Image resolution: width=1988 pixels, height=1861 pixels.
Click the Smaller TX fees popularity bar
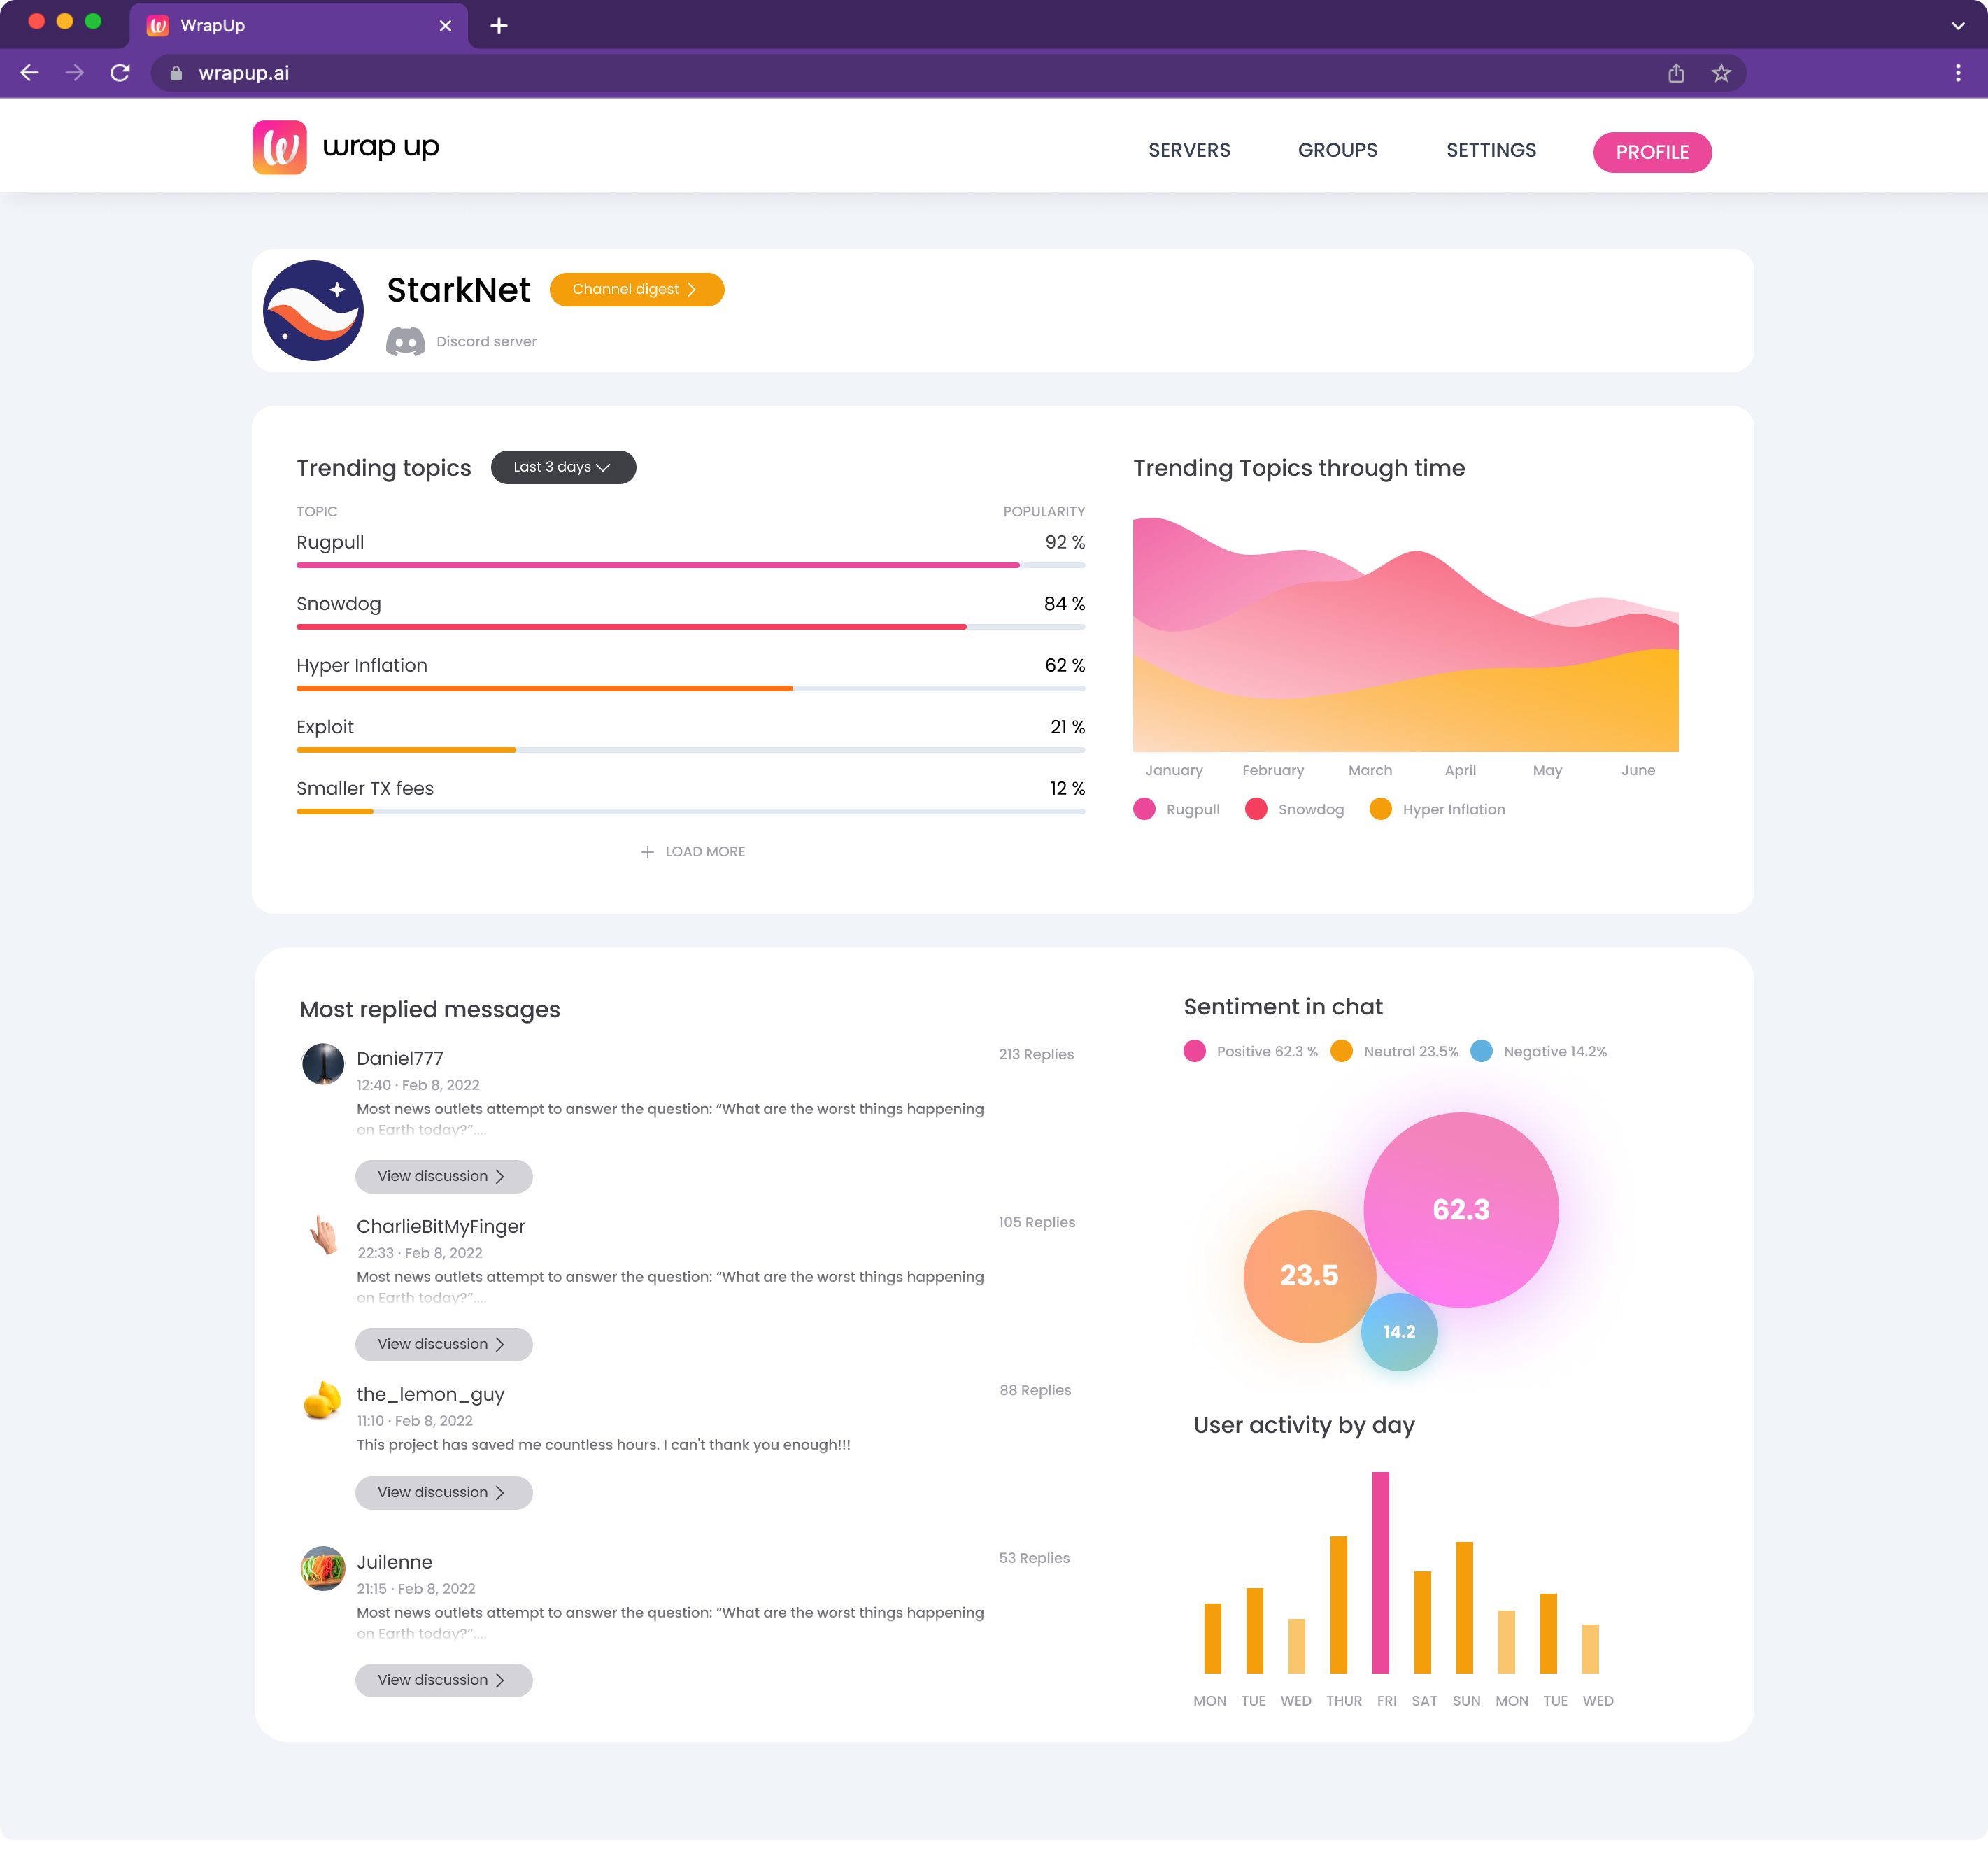pos(690,811)
